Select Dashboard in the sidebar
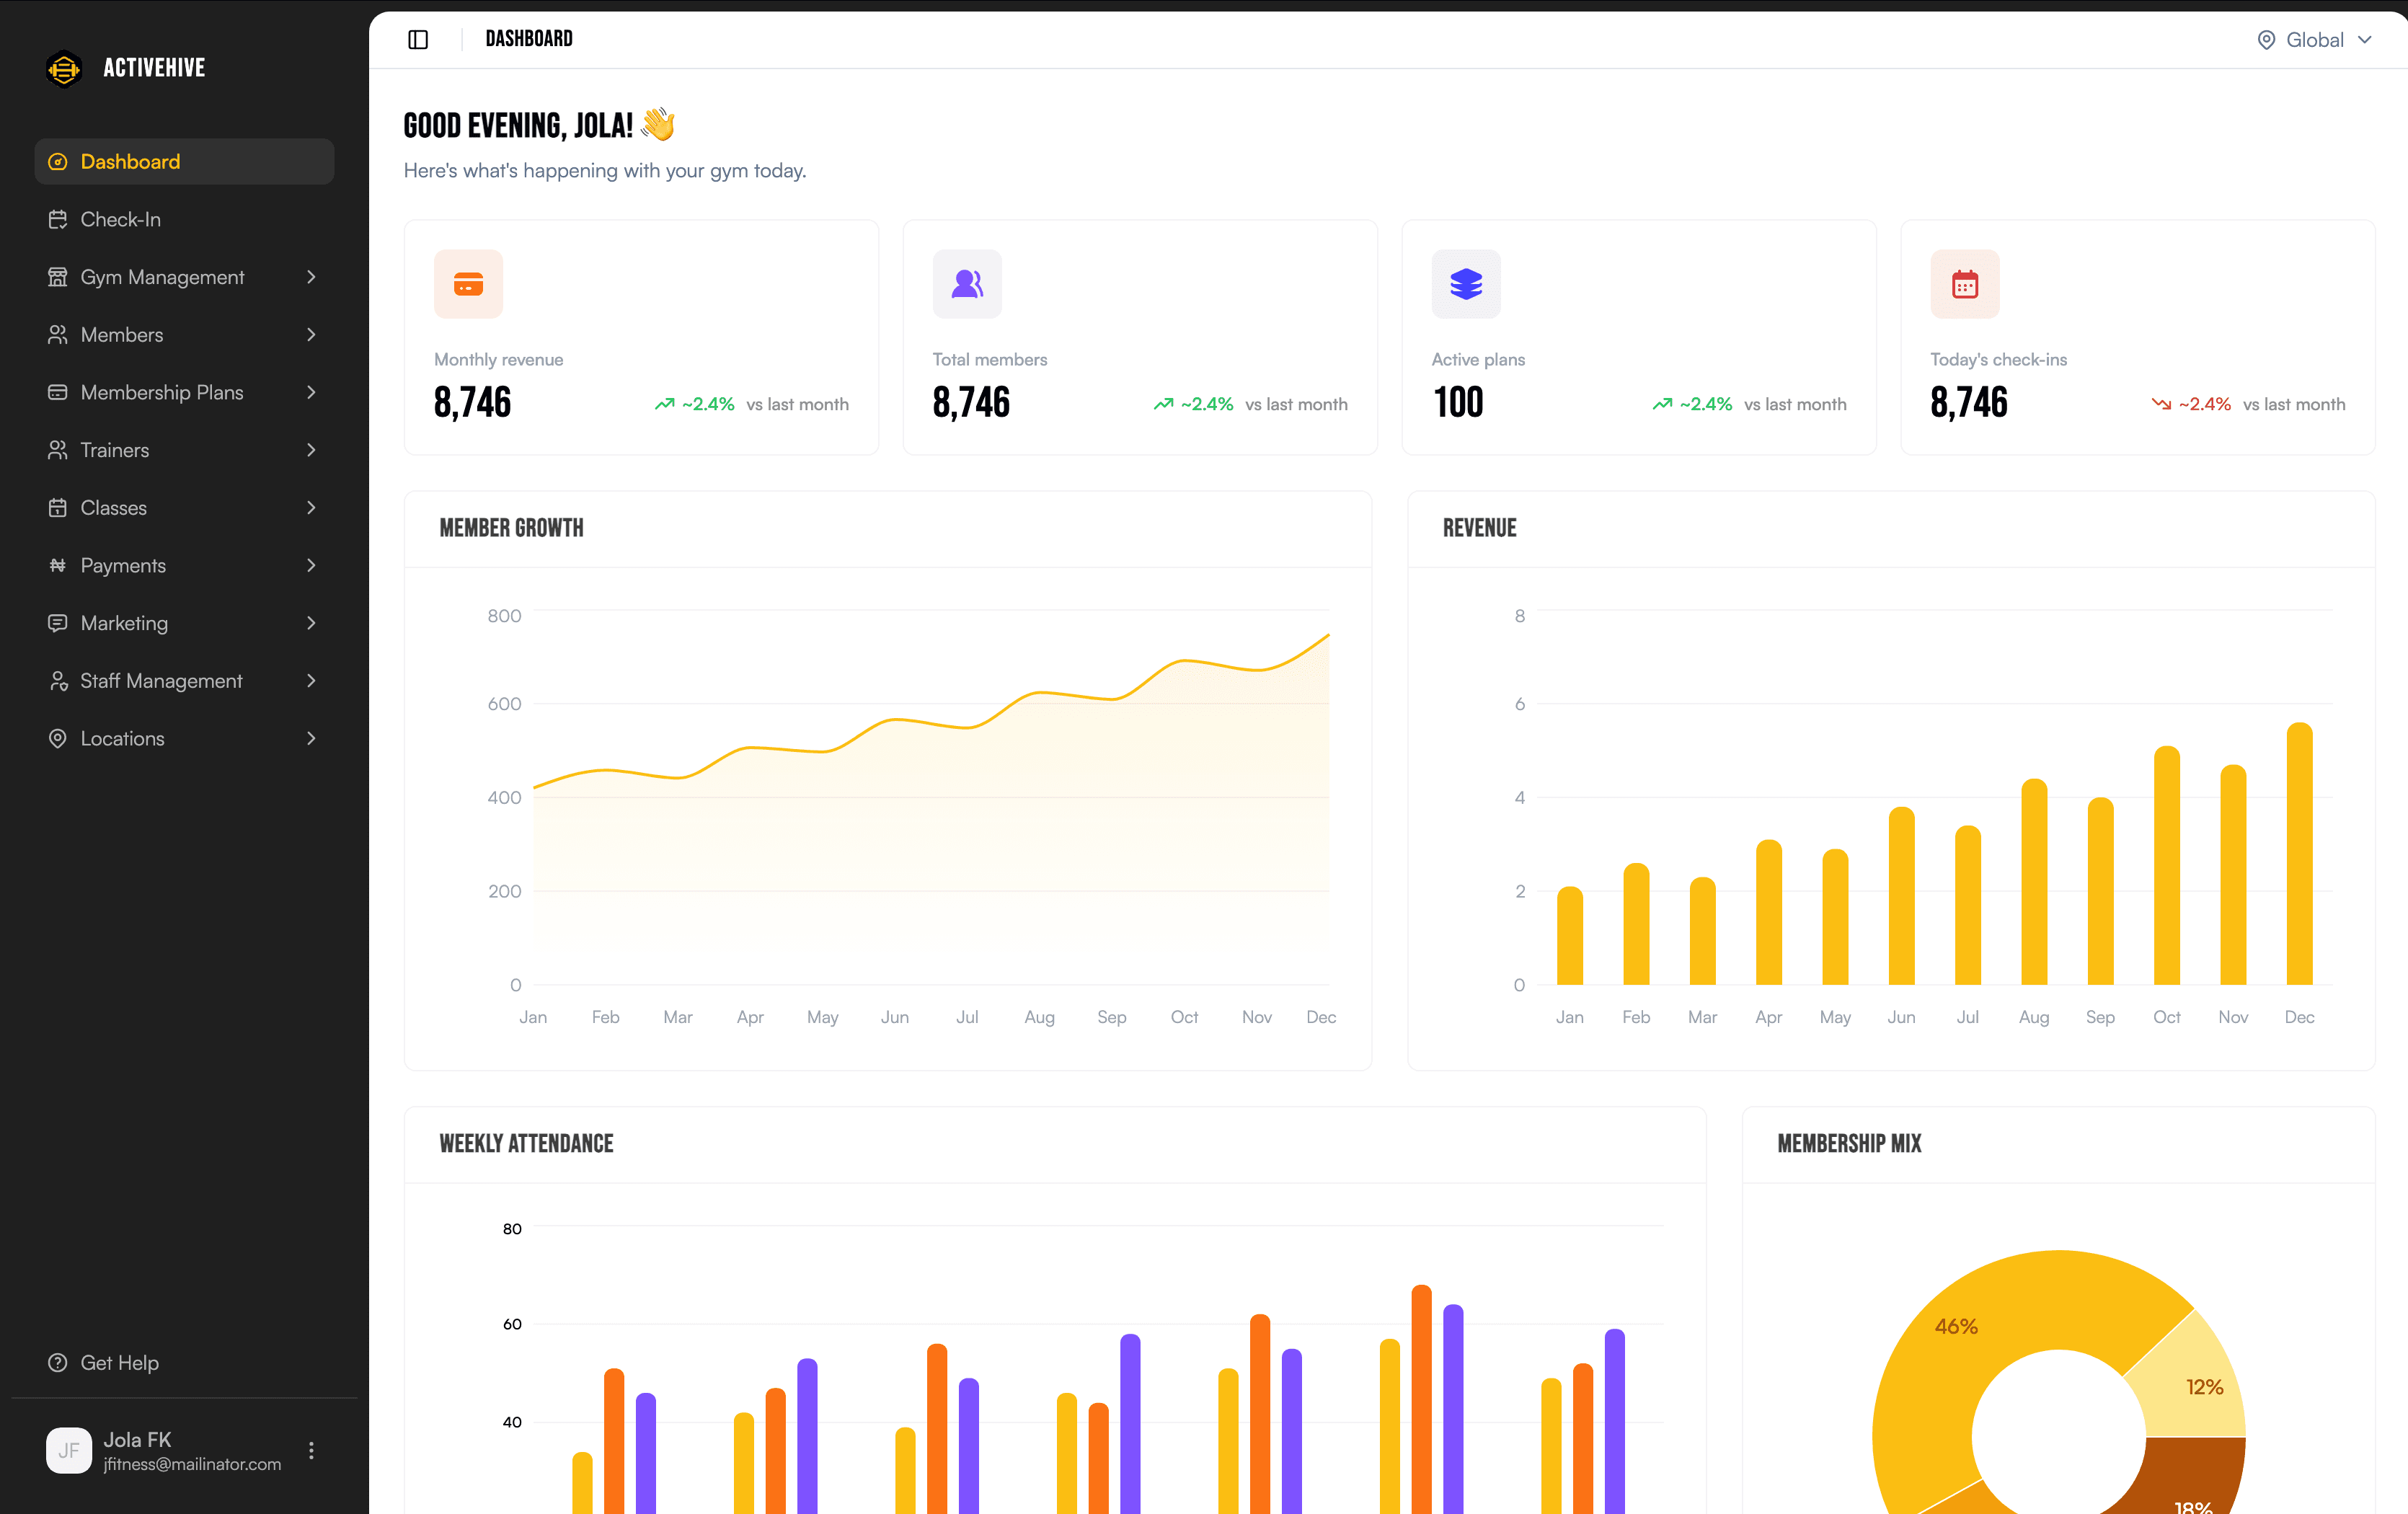 pyautogui.click(x=184, y=162)
